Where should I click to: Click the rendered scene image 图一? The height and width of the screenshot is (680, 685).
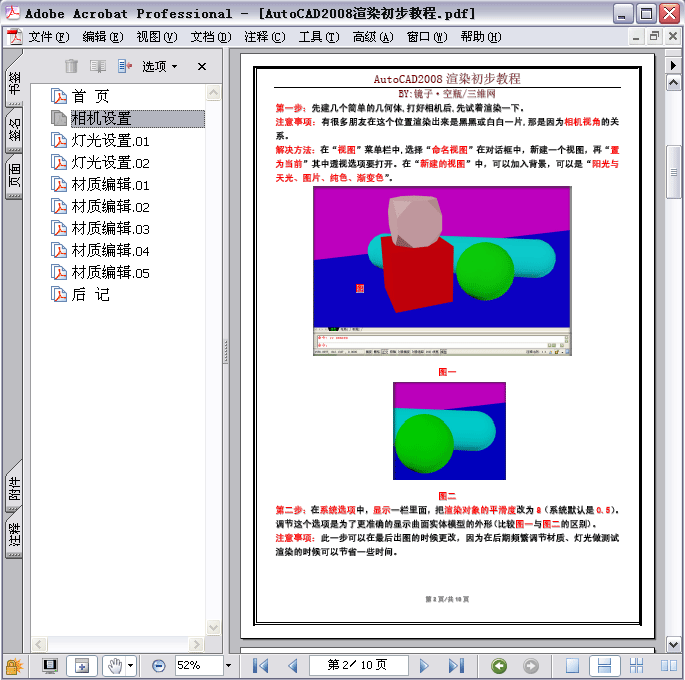(x=442, y=271)
